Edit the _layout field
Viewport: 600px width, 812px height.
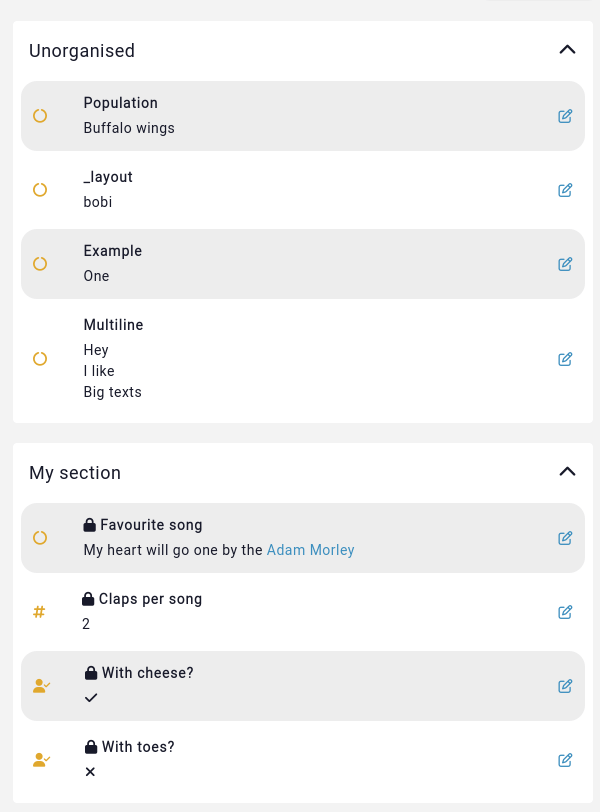tap(565, 190)
